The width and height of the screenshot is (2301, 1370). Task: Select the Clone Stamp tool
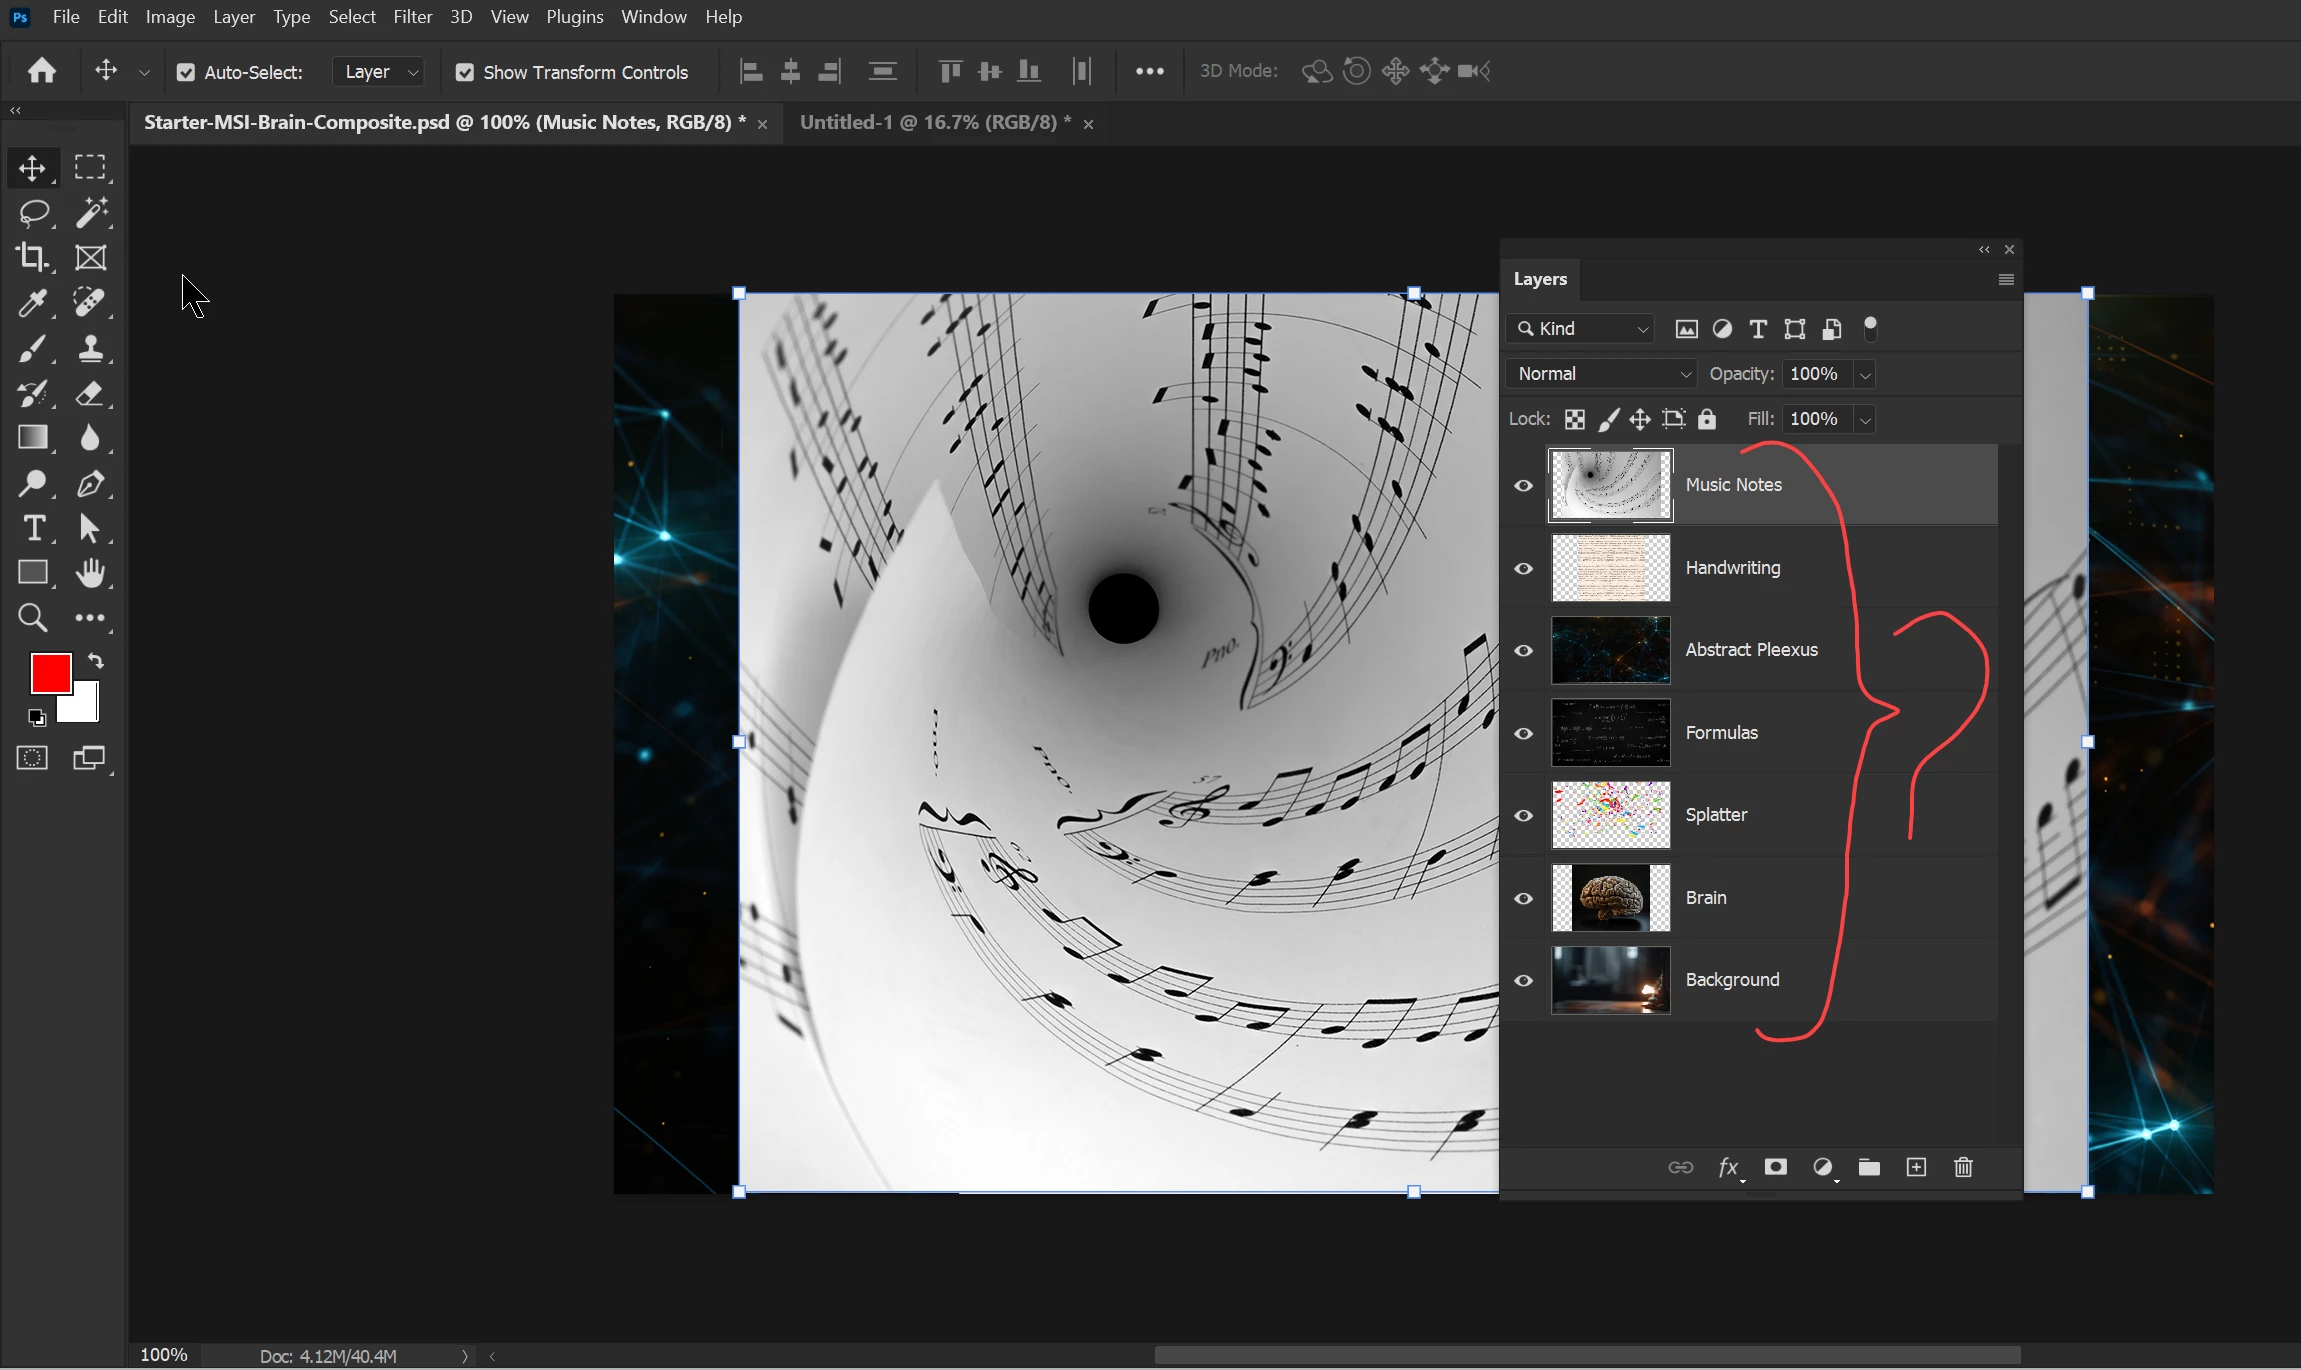(91, 348)
